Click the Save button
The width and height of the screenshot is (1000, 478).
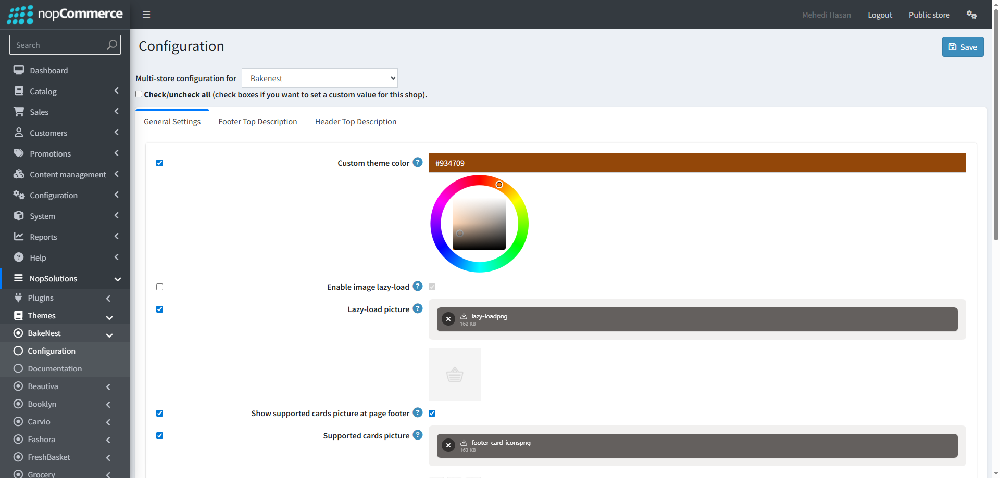tap(962, 47)
